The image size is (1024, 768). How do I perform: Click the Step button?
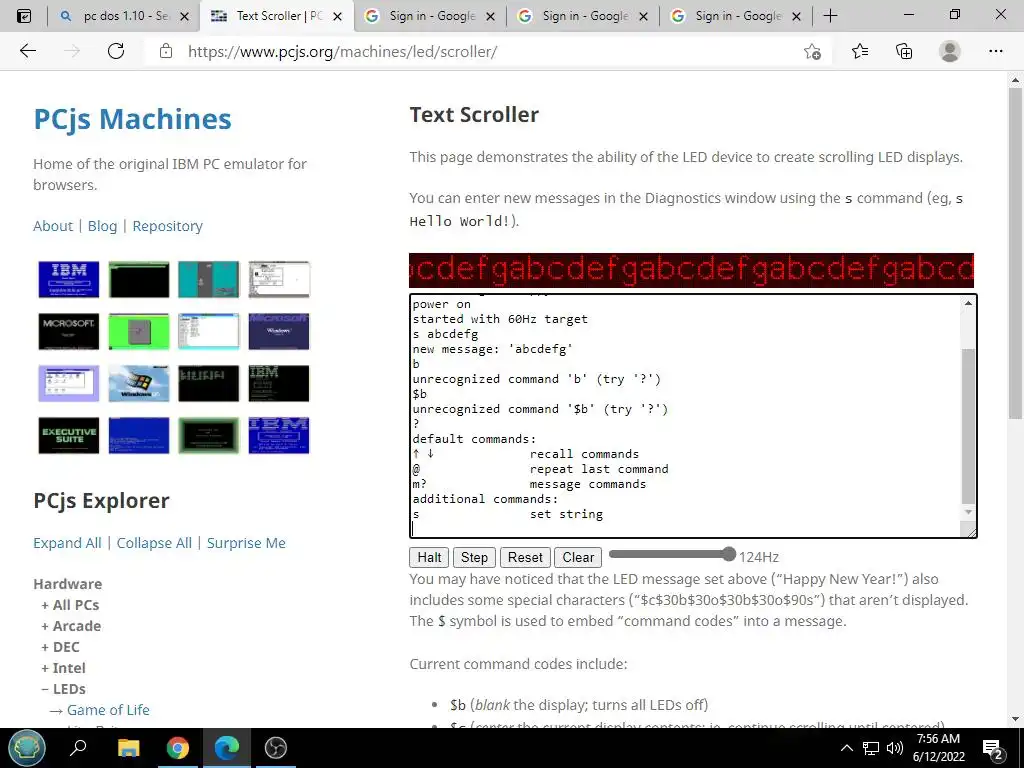[474, 557]
